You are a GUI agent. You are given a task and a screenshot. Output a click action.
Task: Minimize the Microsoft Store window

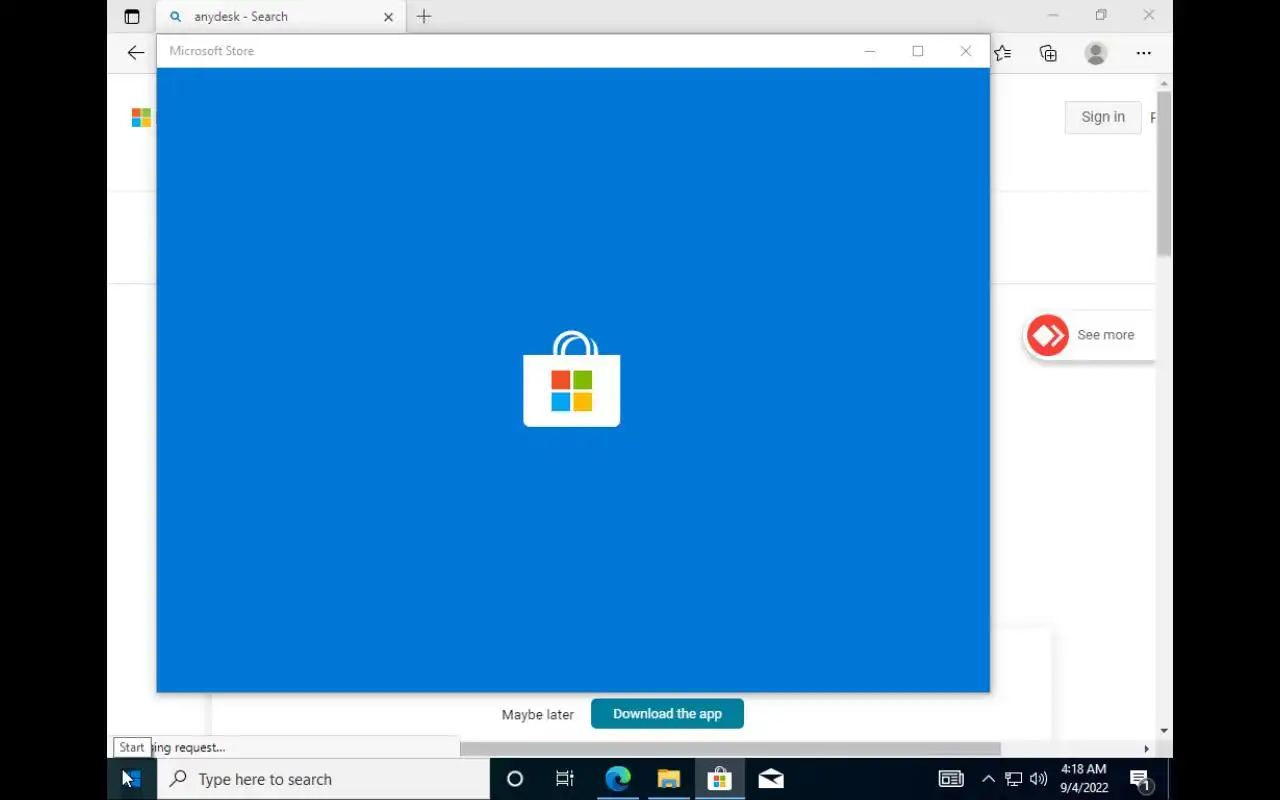pyautogui.click(x=870, y=51)
